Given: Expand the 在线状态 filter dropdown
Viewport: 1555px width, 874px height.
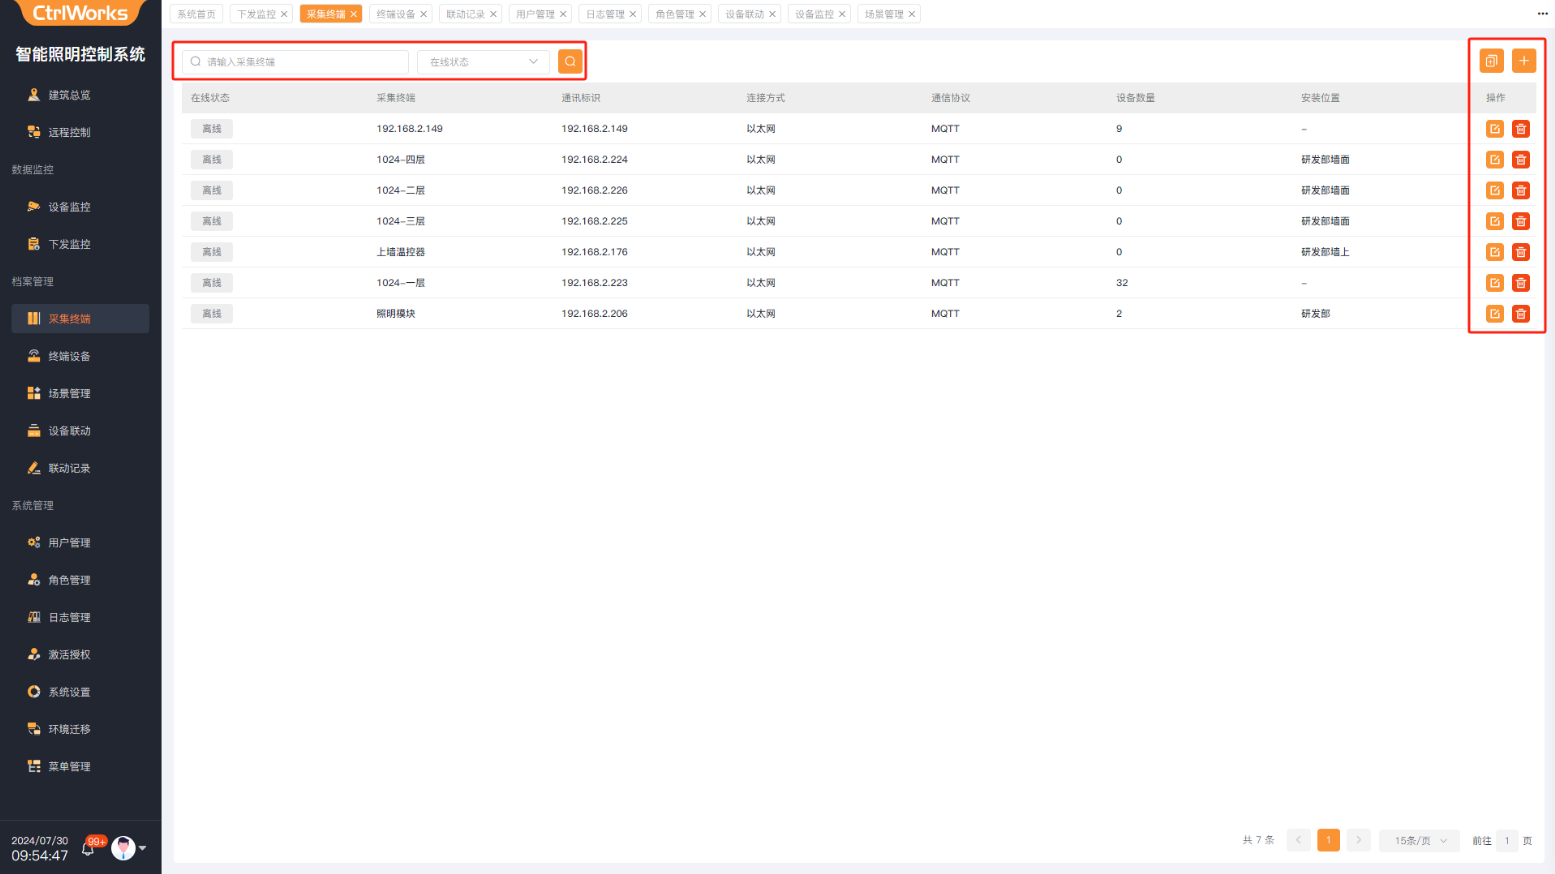Looking at the screenshot, I should point(483,62).
